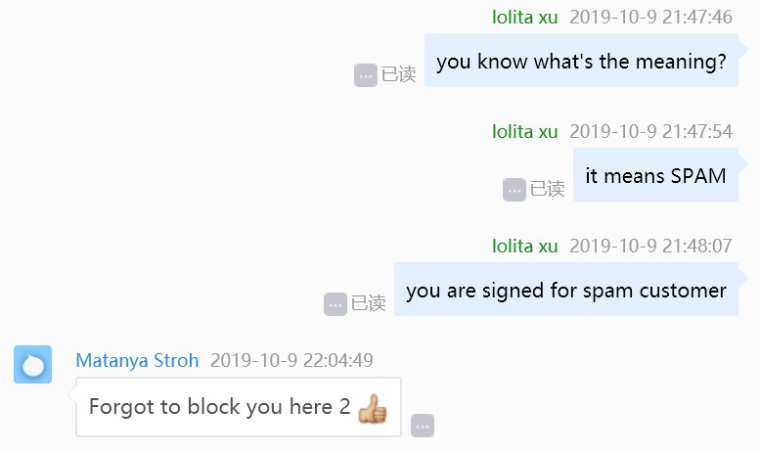Click read status next to 'you know what's the meaning?'

click(x=398, y=75)
